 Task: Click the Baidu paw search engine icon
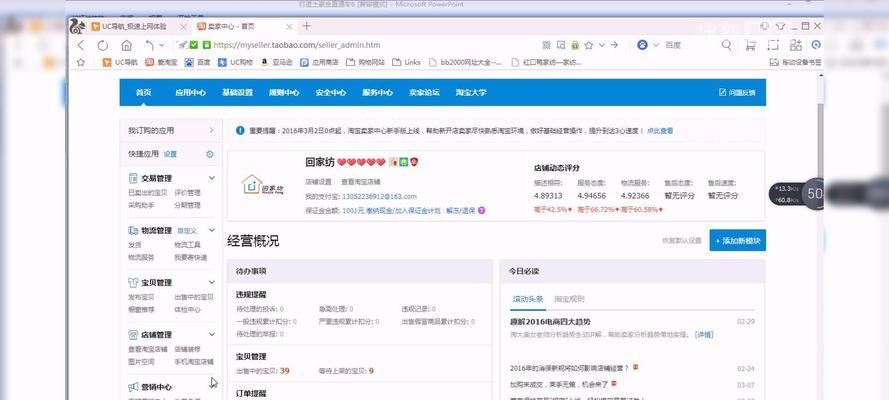tap(642, 45)
